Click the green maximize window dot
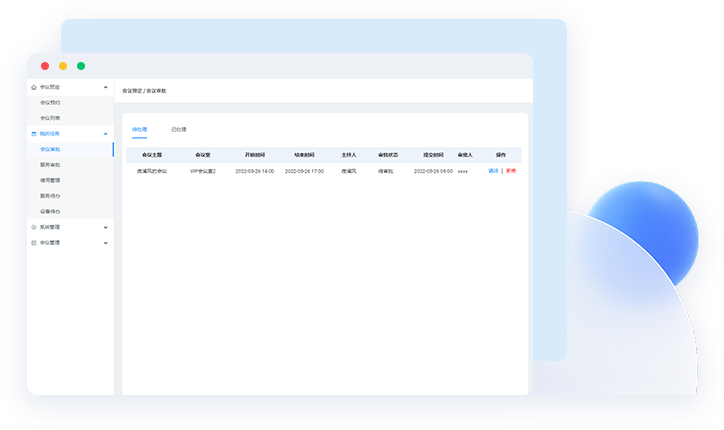The image size is (724, 430). pyautogui.click(x=81, y=66)
